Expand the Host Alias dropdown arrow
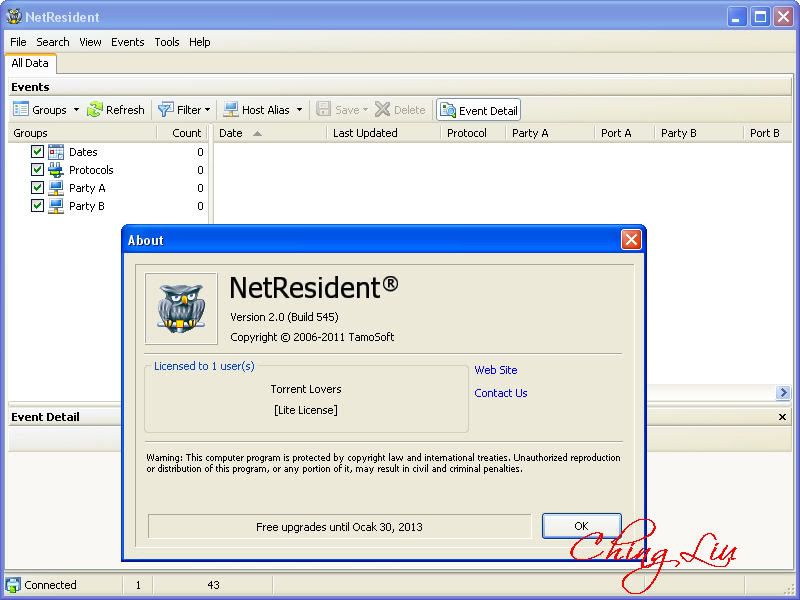The image size is (800, 600). tap(299, 110)
